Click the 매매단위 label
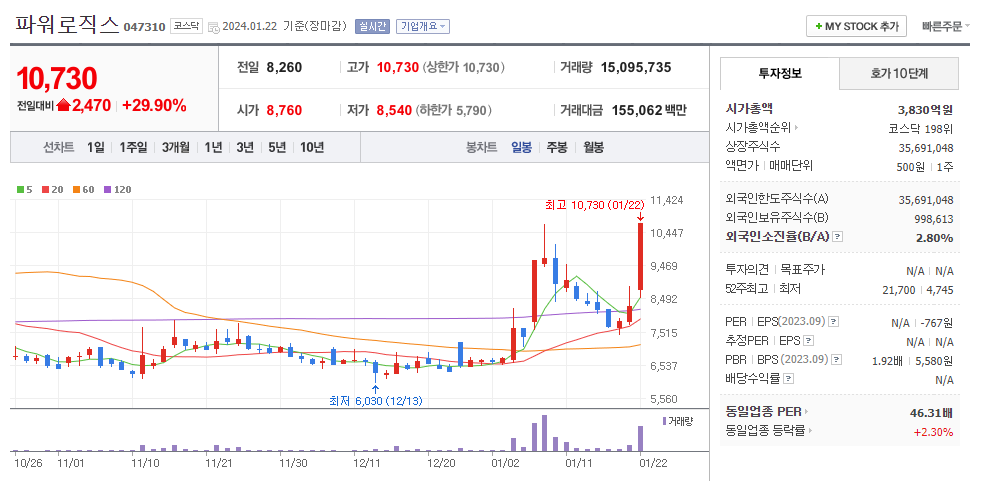 point(791,166)
